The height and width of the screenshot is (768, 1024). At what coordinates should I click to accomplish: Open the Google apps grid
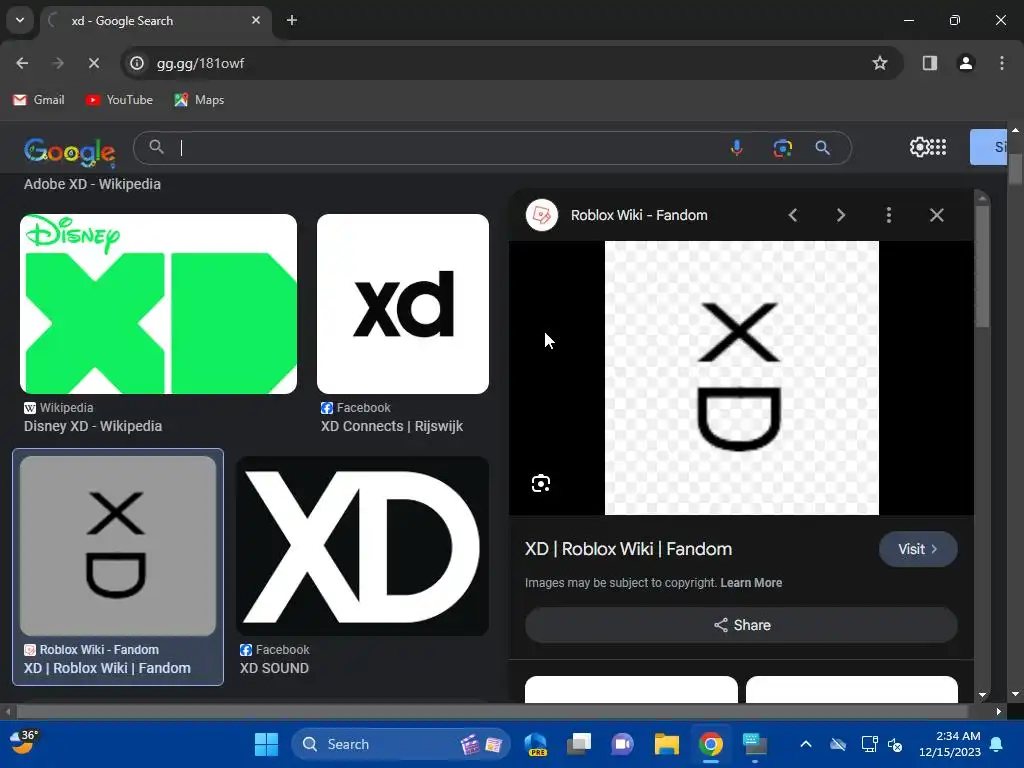pyautogui.click(x=938, y=147)
